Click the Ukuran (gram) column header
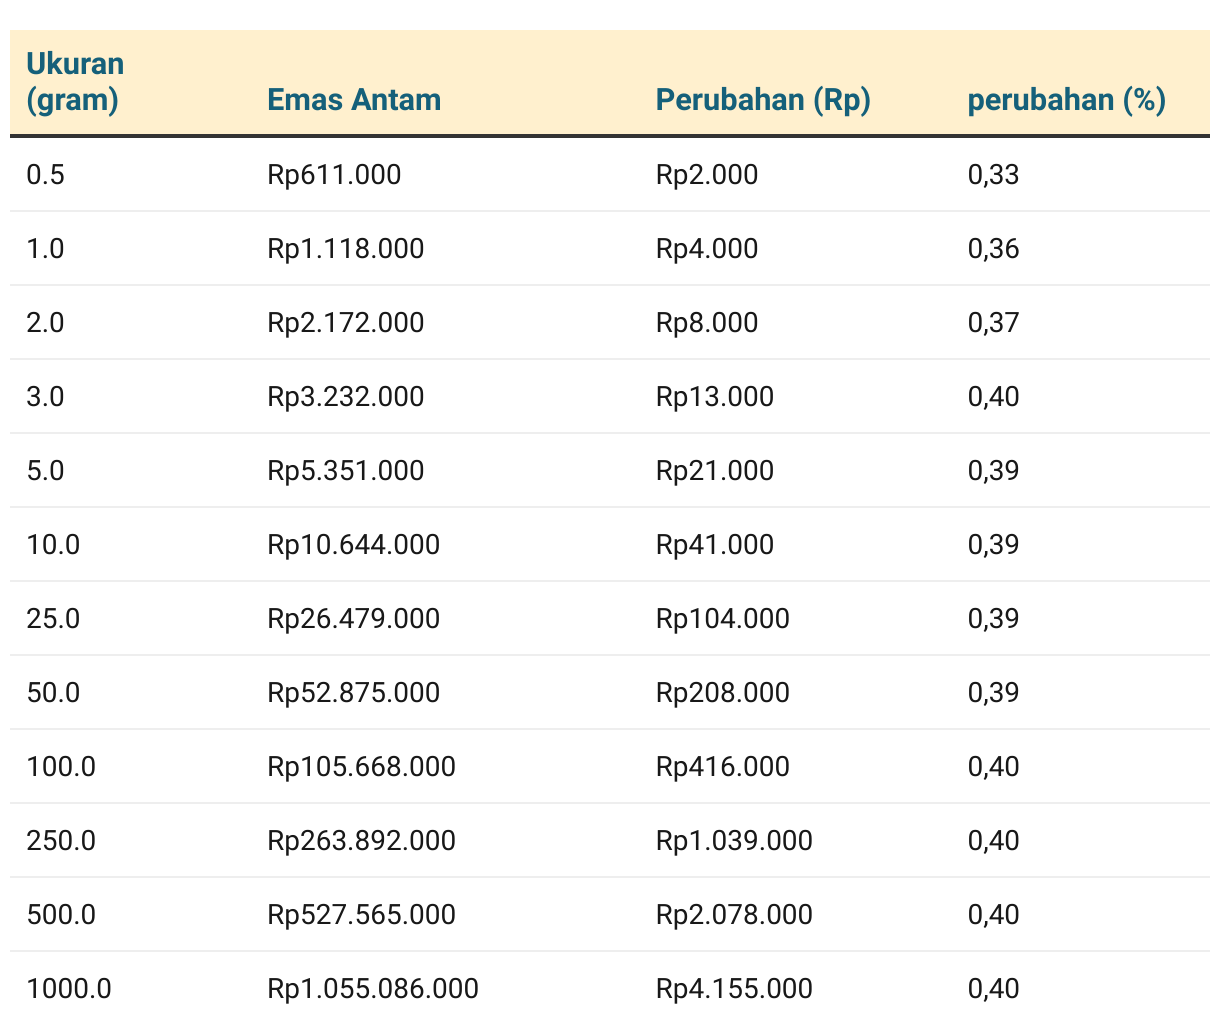The image size is (1220, 1034). 75,82
